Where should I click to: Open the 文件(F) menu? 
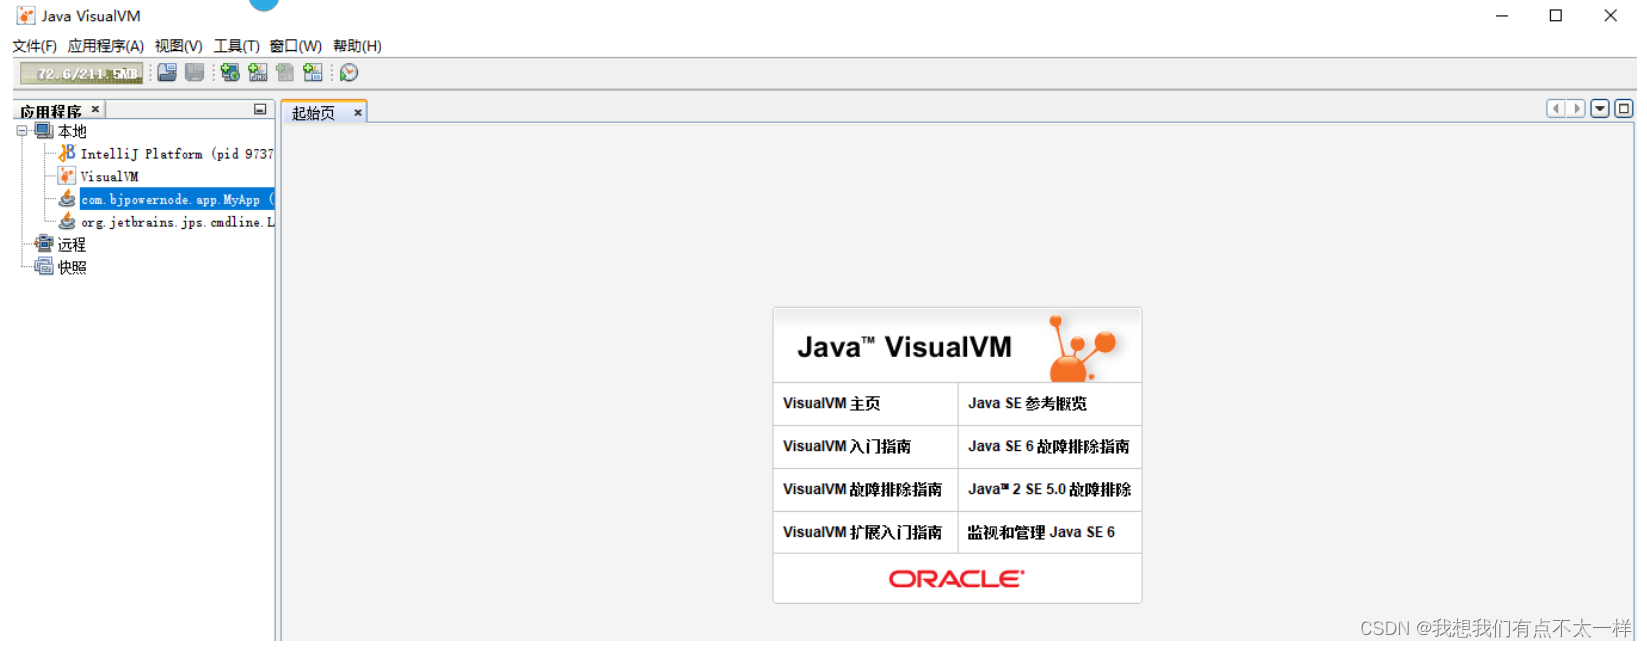34,46
